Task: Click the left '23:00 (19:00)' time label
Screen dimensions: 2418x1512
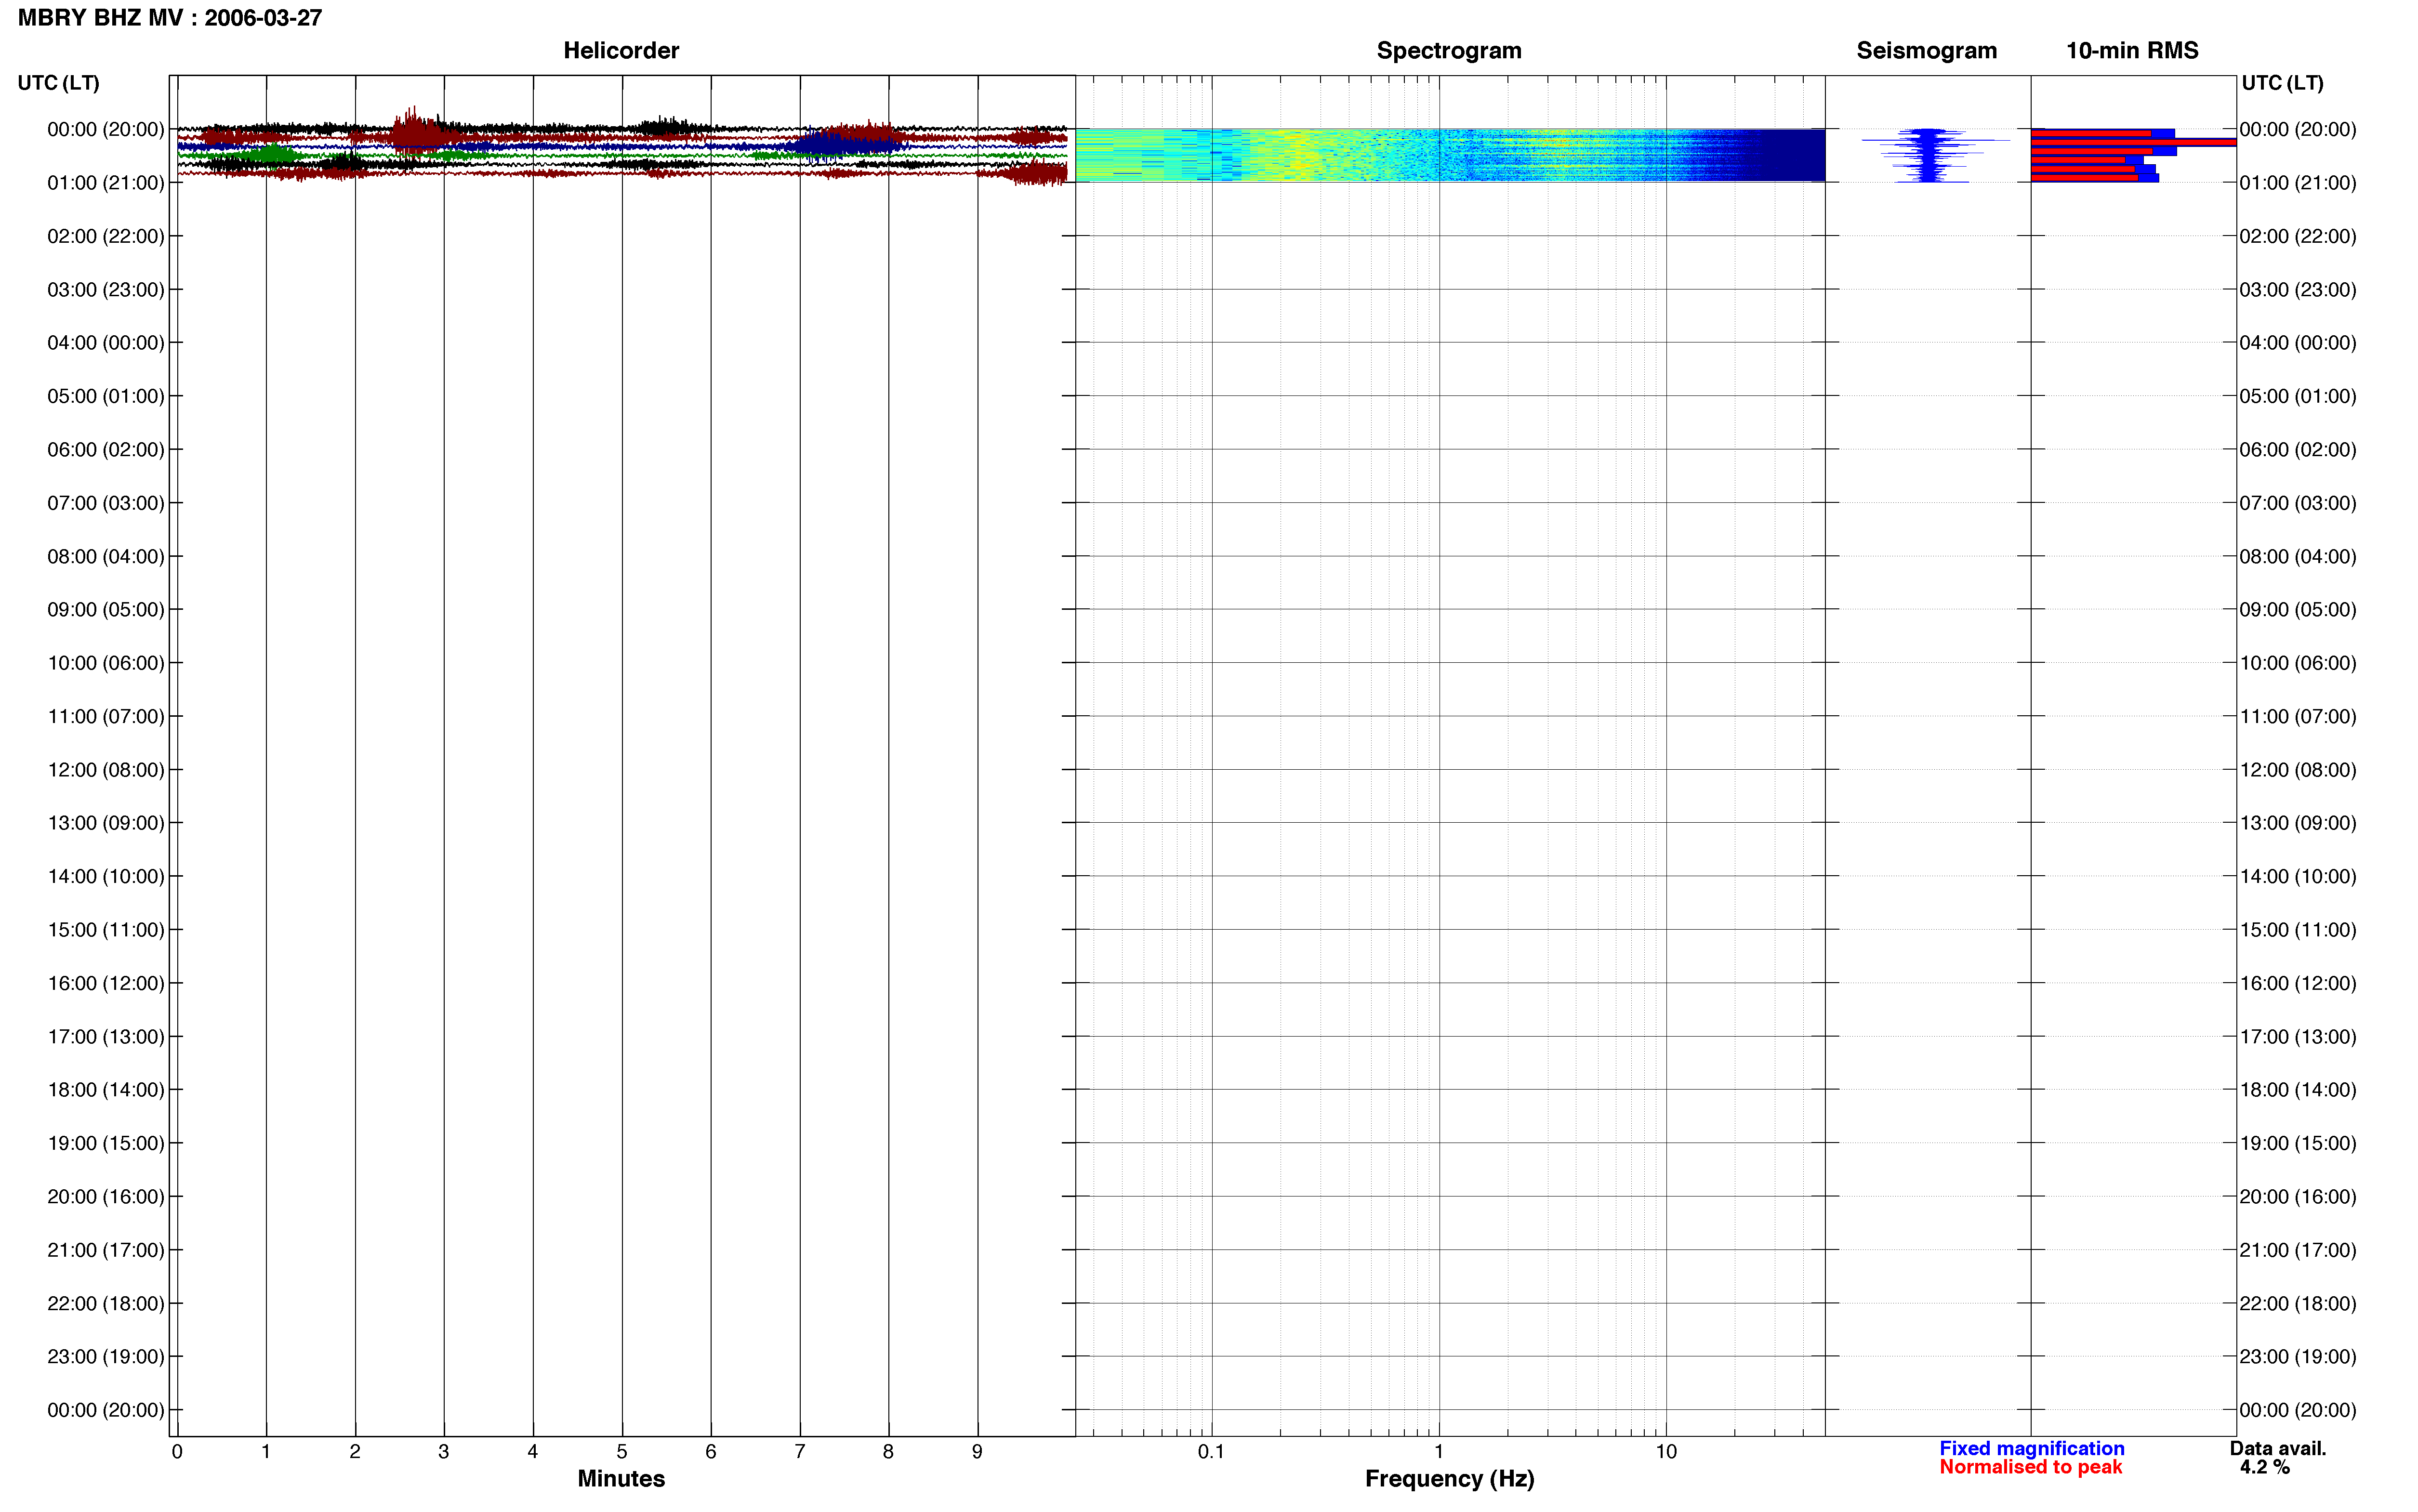Action: tap(106, 1357)
